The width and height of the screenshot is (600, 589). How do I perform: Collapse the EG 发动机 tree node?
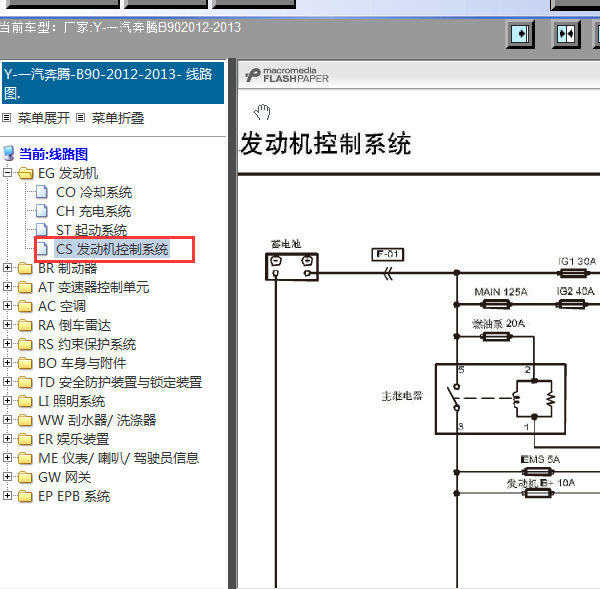pyautogui.click(x=7, y=173)
